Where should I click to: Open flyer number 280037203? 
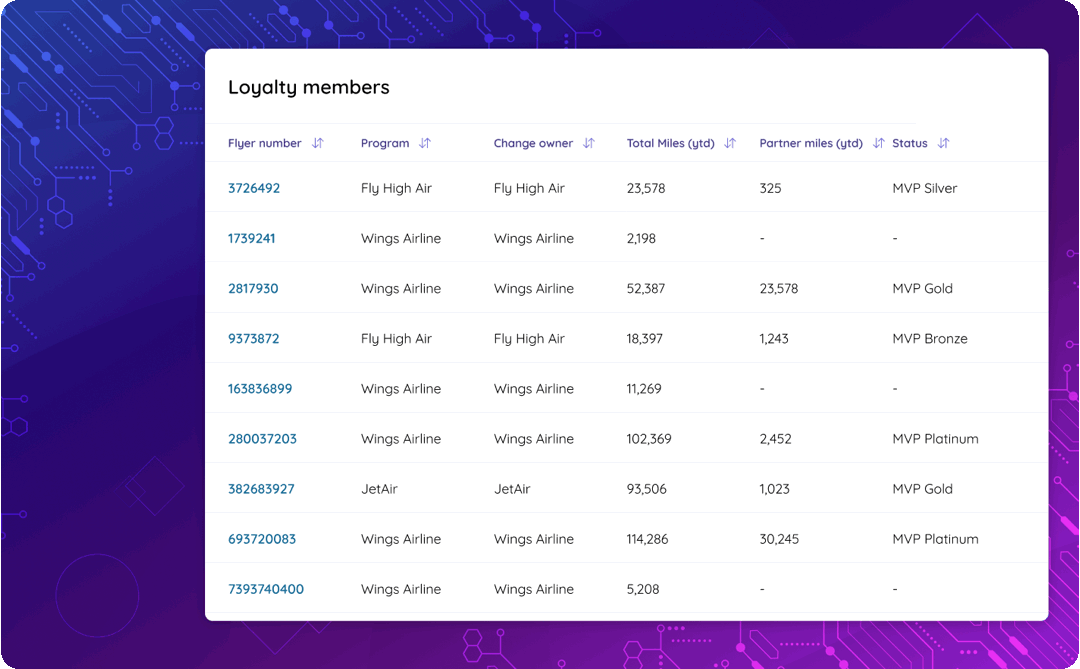point(262,439)
